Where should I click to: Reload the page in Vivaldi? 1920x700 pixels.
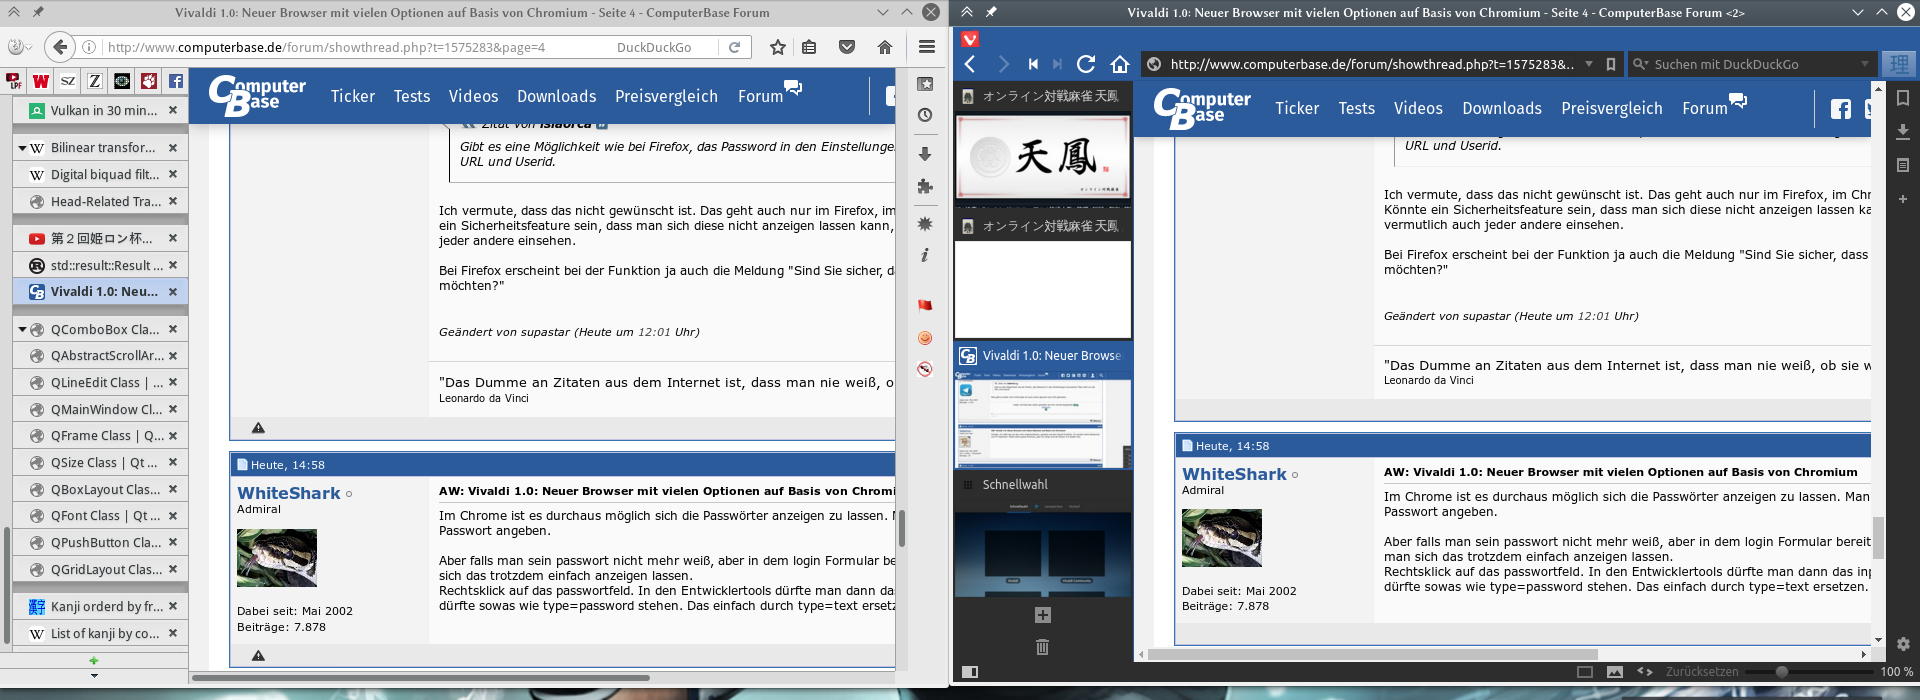[1086, 64]
